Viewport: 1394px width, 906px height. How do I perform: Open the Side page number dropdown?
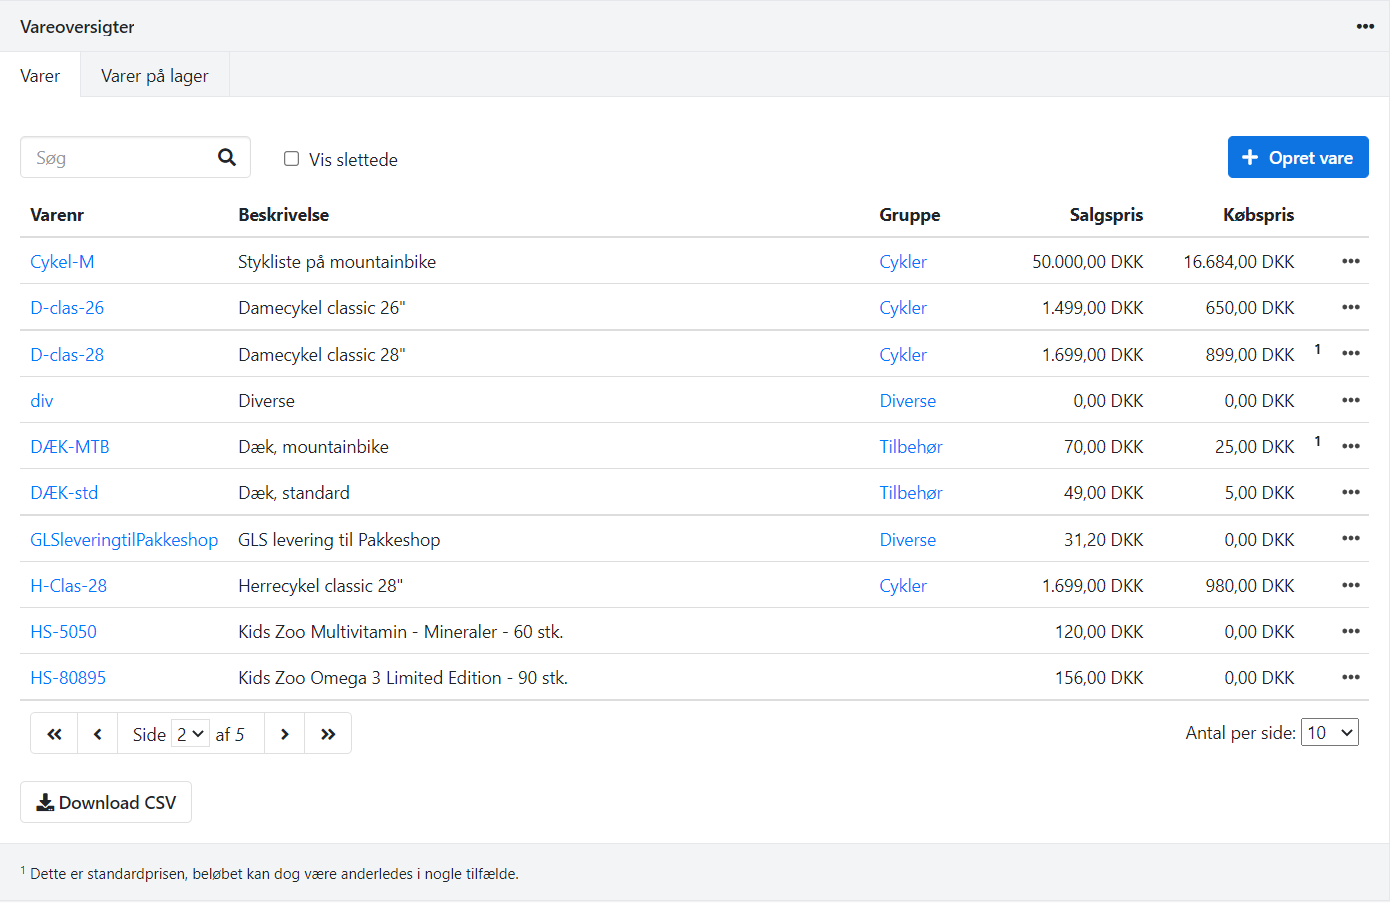pyautogui.click(x=190, y=734)
